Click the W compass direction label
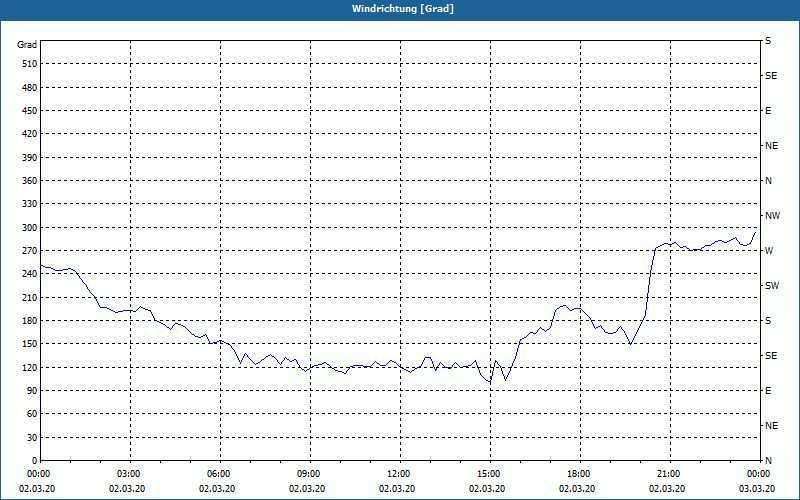 [x=769, y=251]
